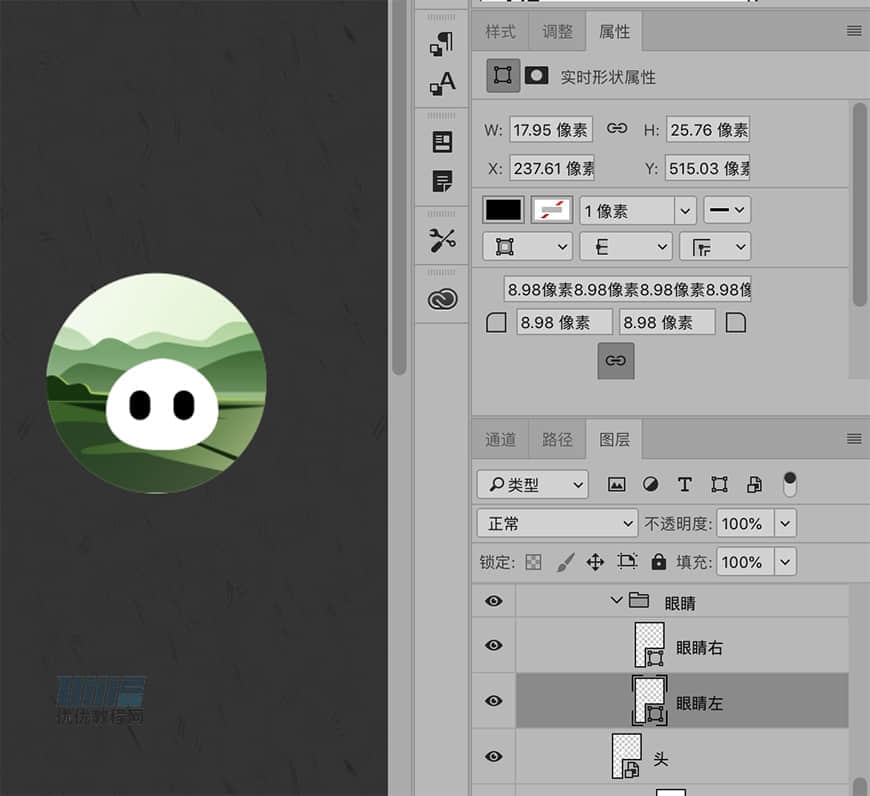This screenshot has width=870, height=796.
Task: Open the 类型 layer filter dropdown
Action: tap(533, 485)
